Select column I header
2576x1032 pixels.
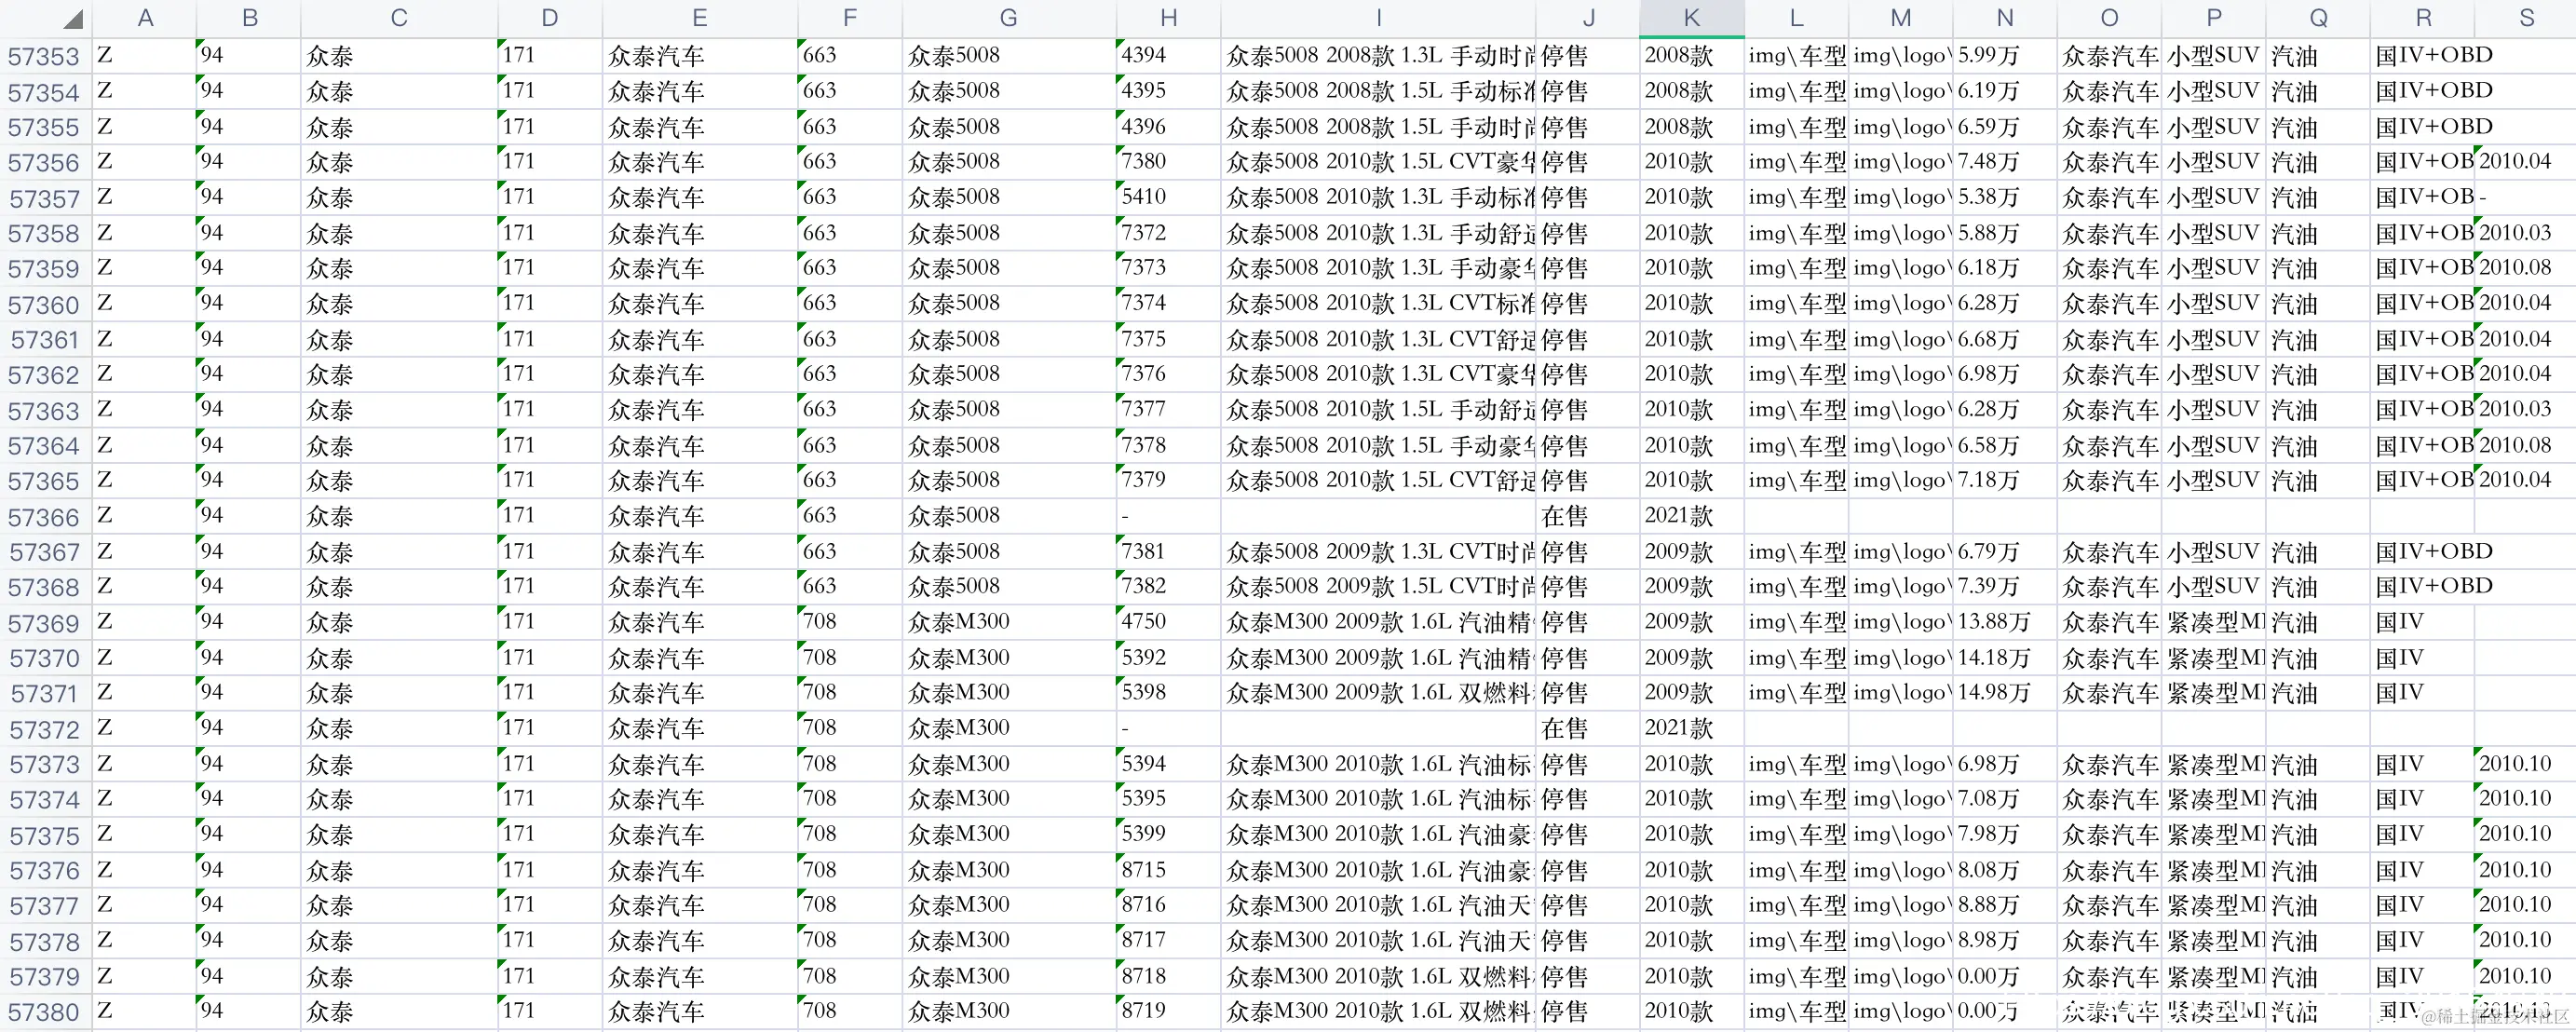point(1378,18)
